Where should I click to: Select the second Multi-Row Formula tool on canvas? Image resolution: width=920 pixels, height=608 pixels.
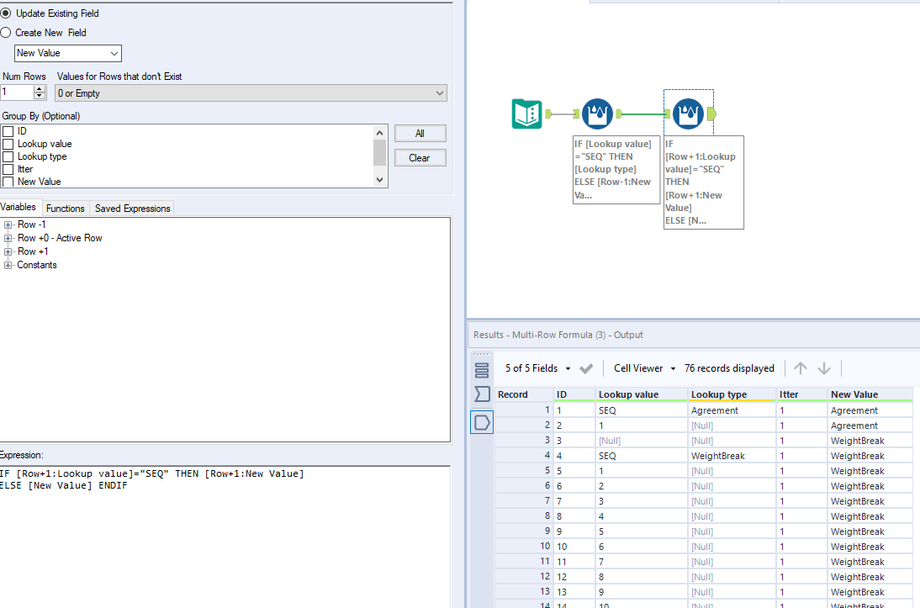[688, 113]
